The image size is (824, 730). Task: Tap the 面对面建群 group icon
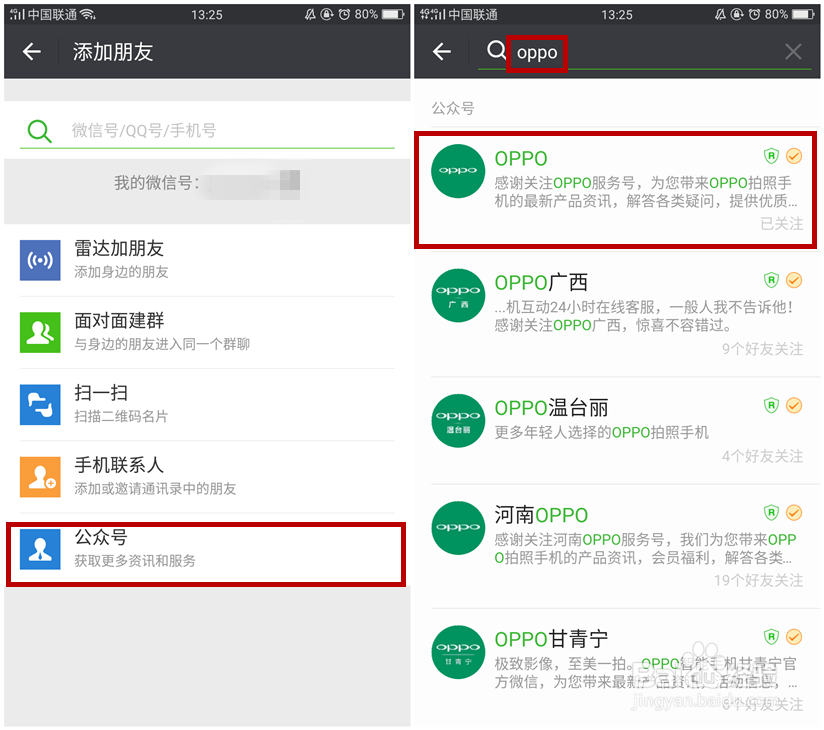point(40,332)
